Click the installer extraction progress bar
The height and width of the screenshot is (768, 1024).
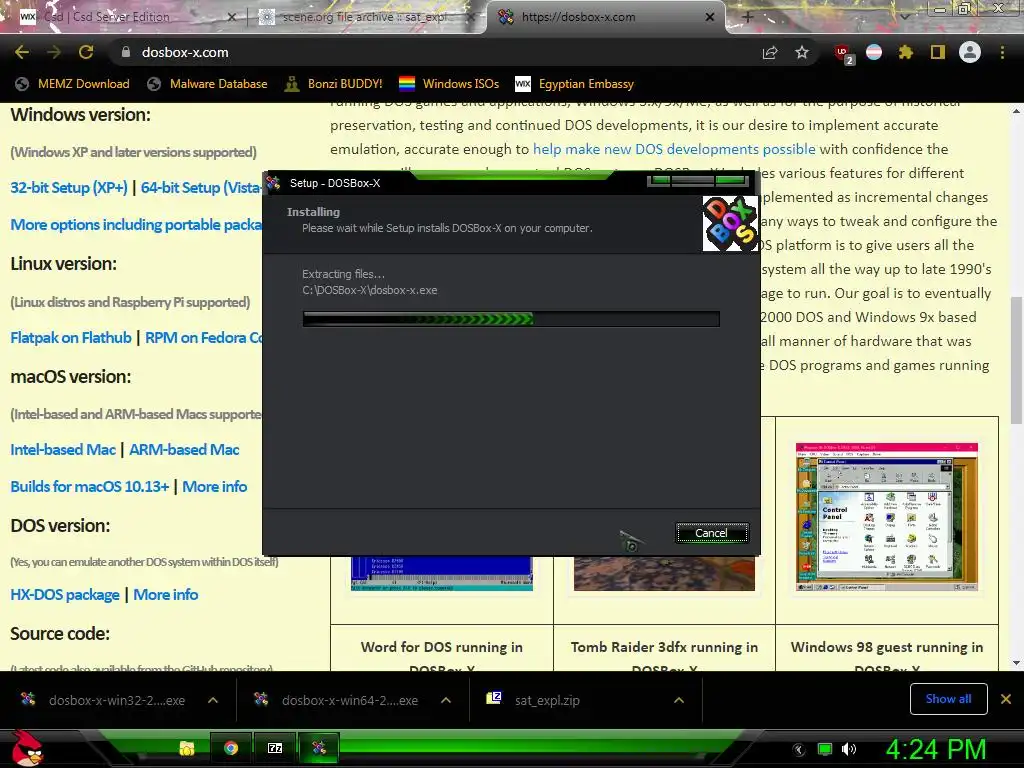pyautogui.click(x=511, y=319)
